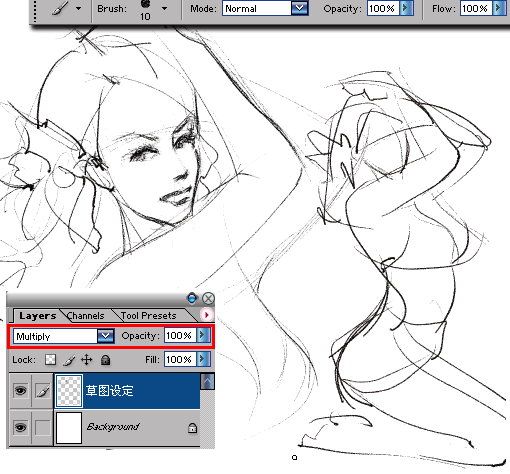Click the Brush tool preset icon
Image resolution: width=510 pixels, height=474 pixels.
click(x=60, y=8)
